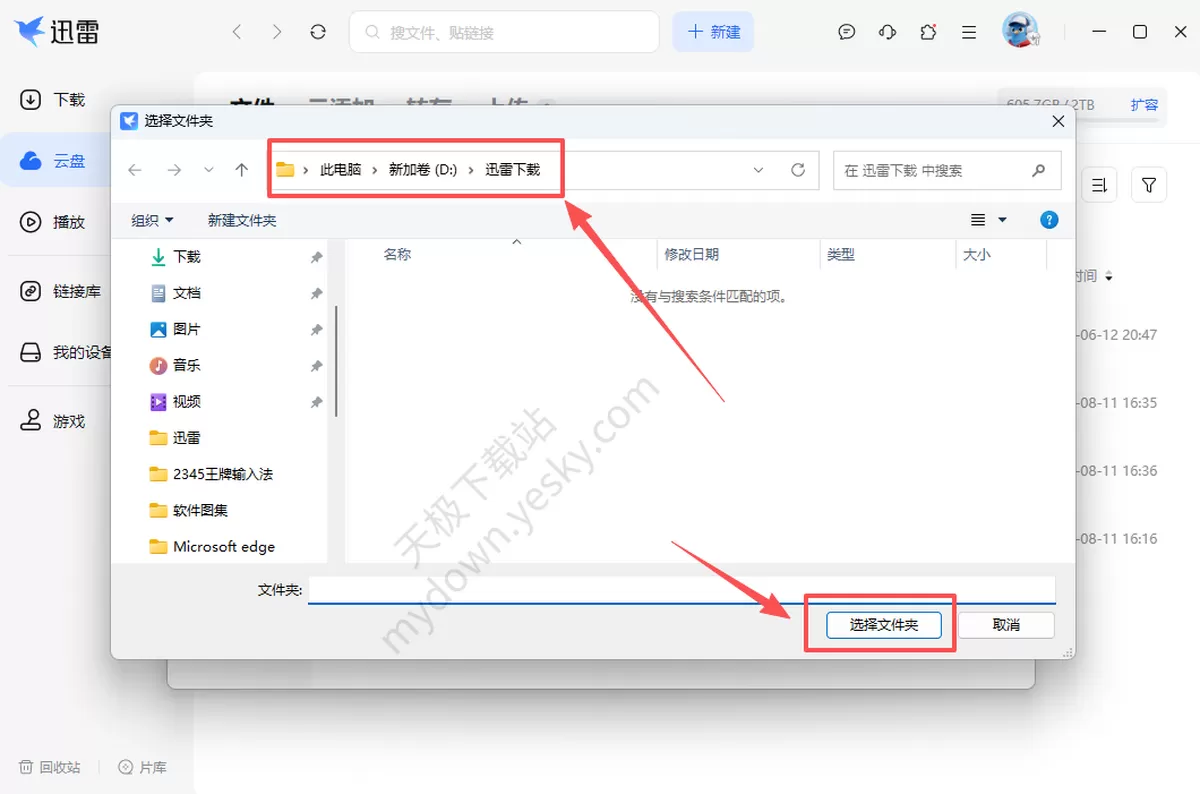Click the magnifier icon in the dialog search
This screenshot has width=1200, height=794.
click(x=1040, y=170)
